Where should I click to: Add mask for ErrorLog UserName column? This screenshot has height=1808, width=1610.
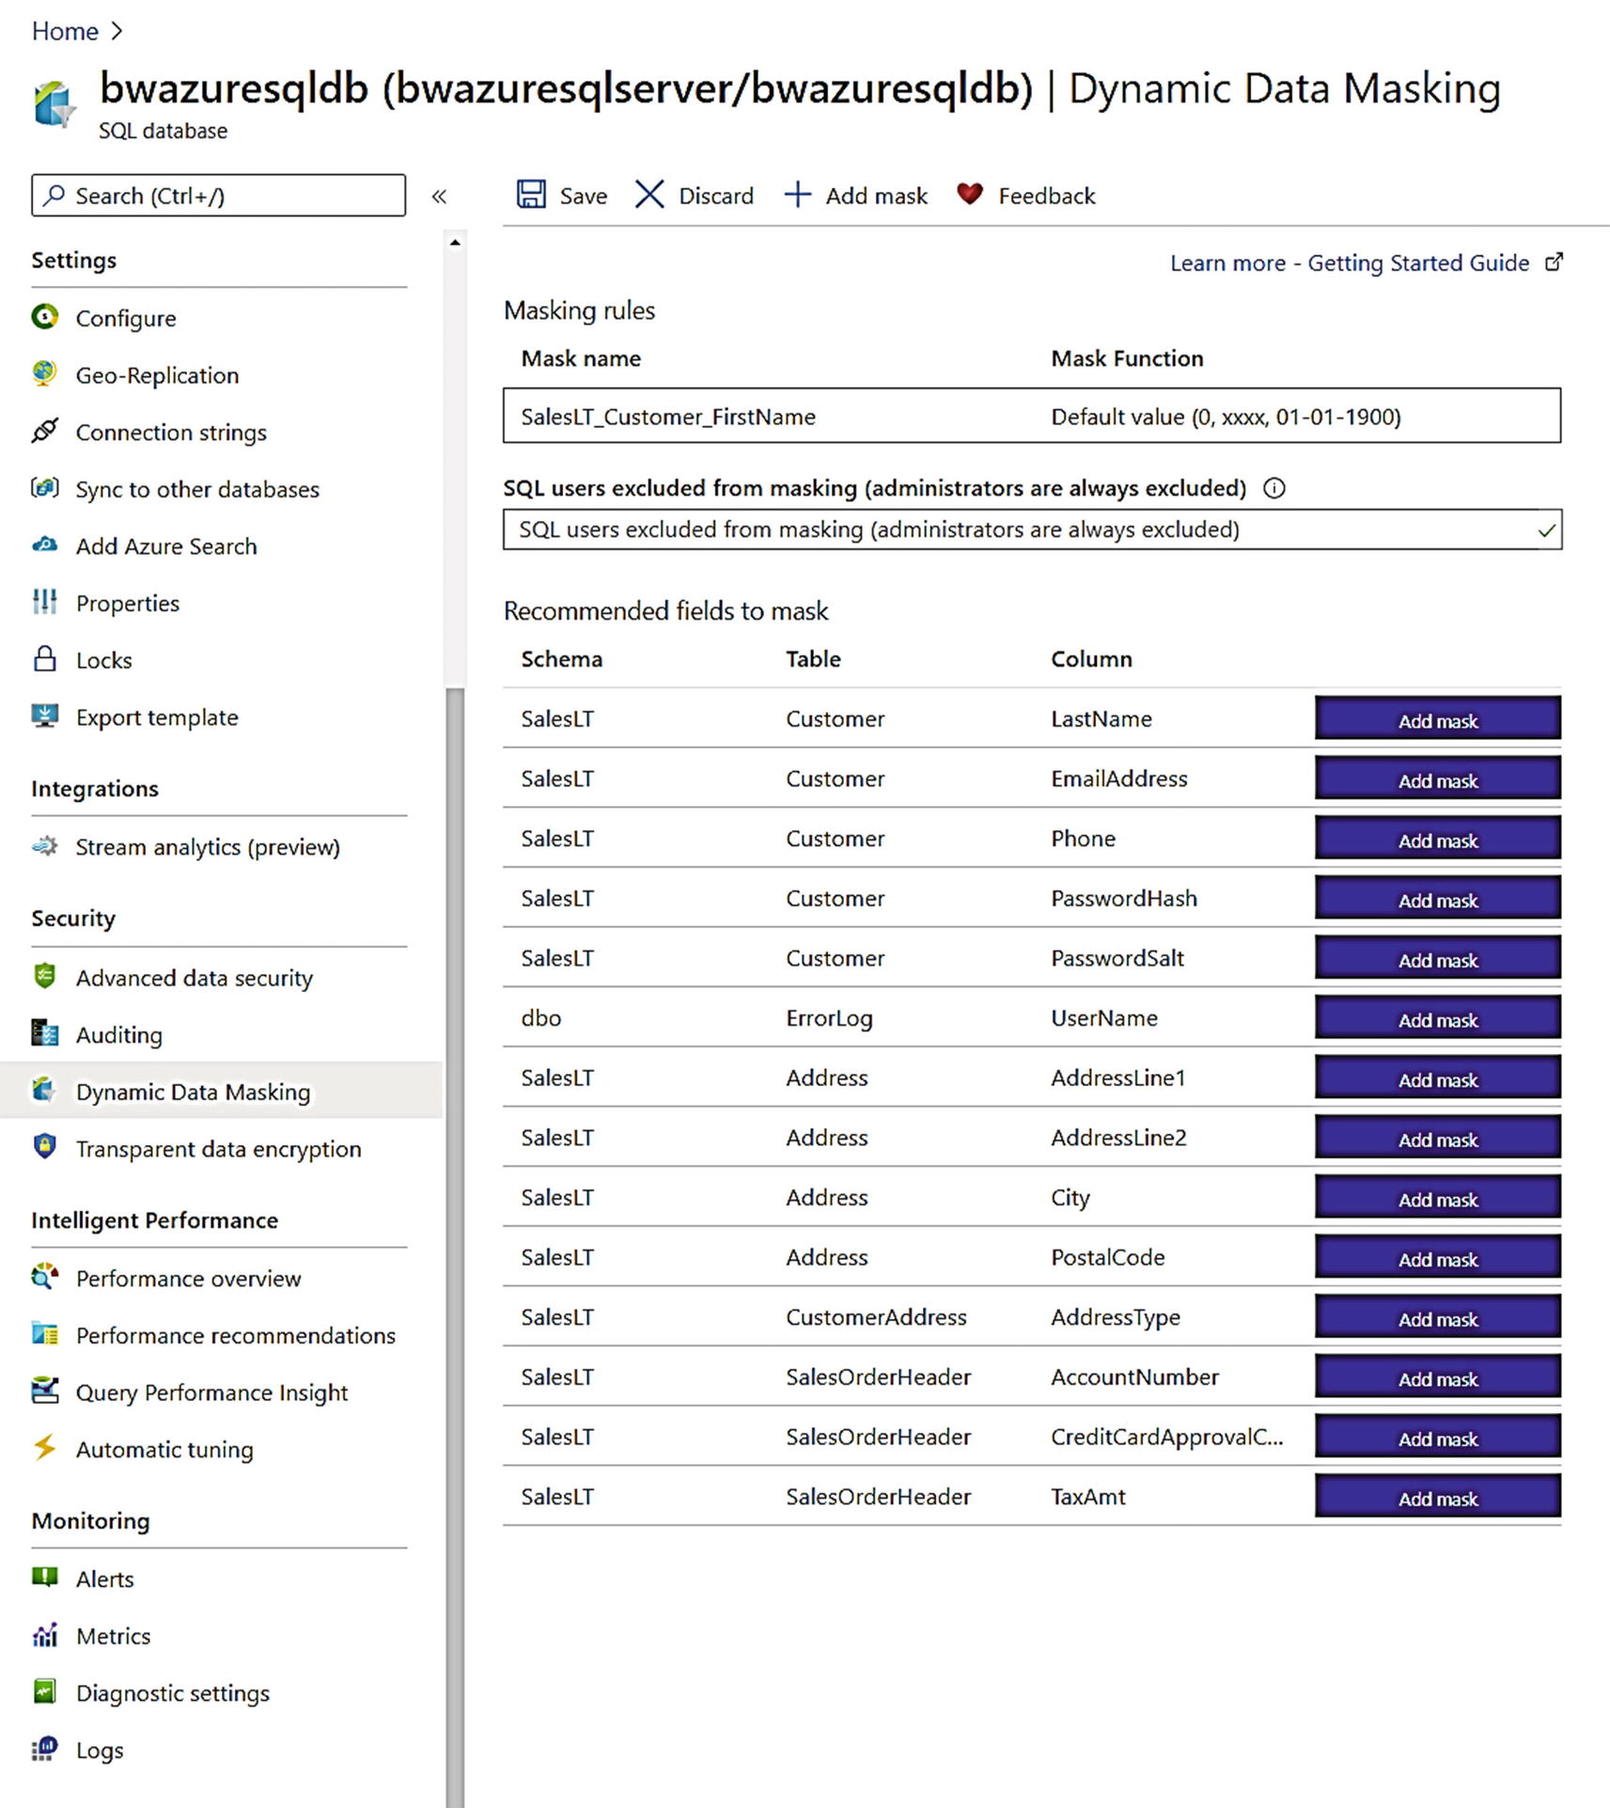point(1437,1018)
